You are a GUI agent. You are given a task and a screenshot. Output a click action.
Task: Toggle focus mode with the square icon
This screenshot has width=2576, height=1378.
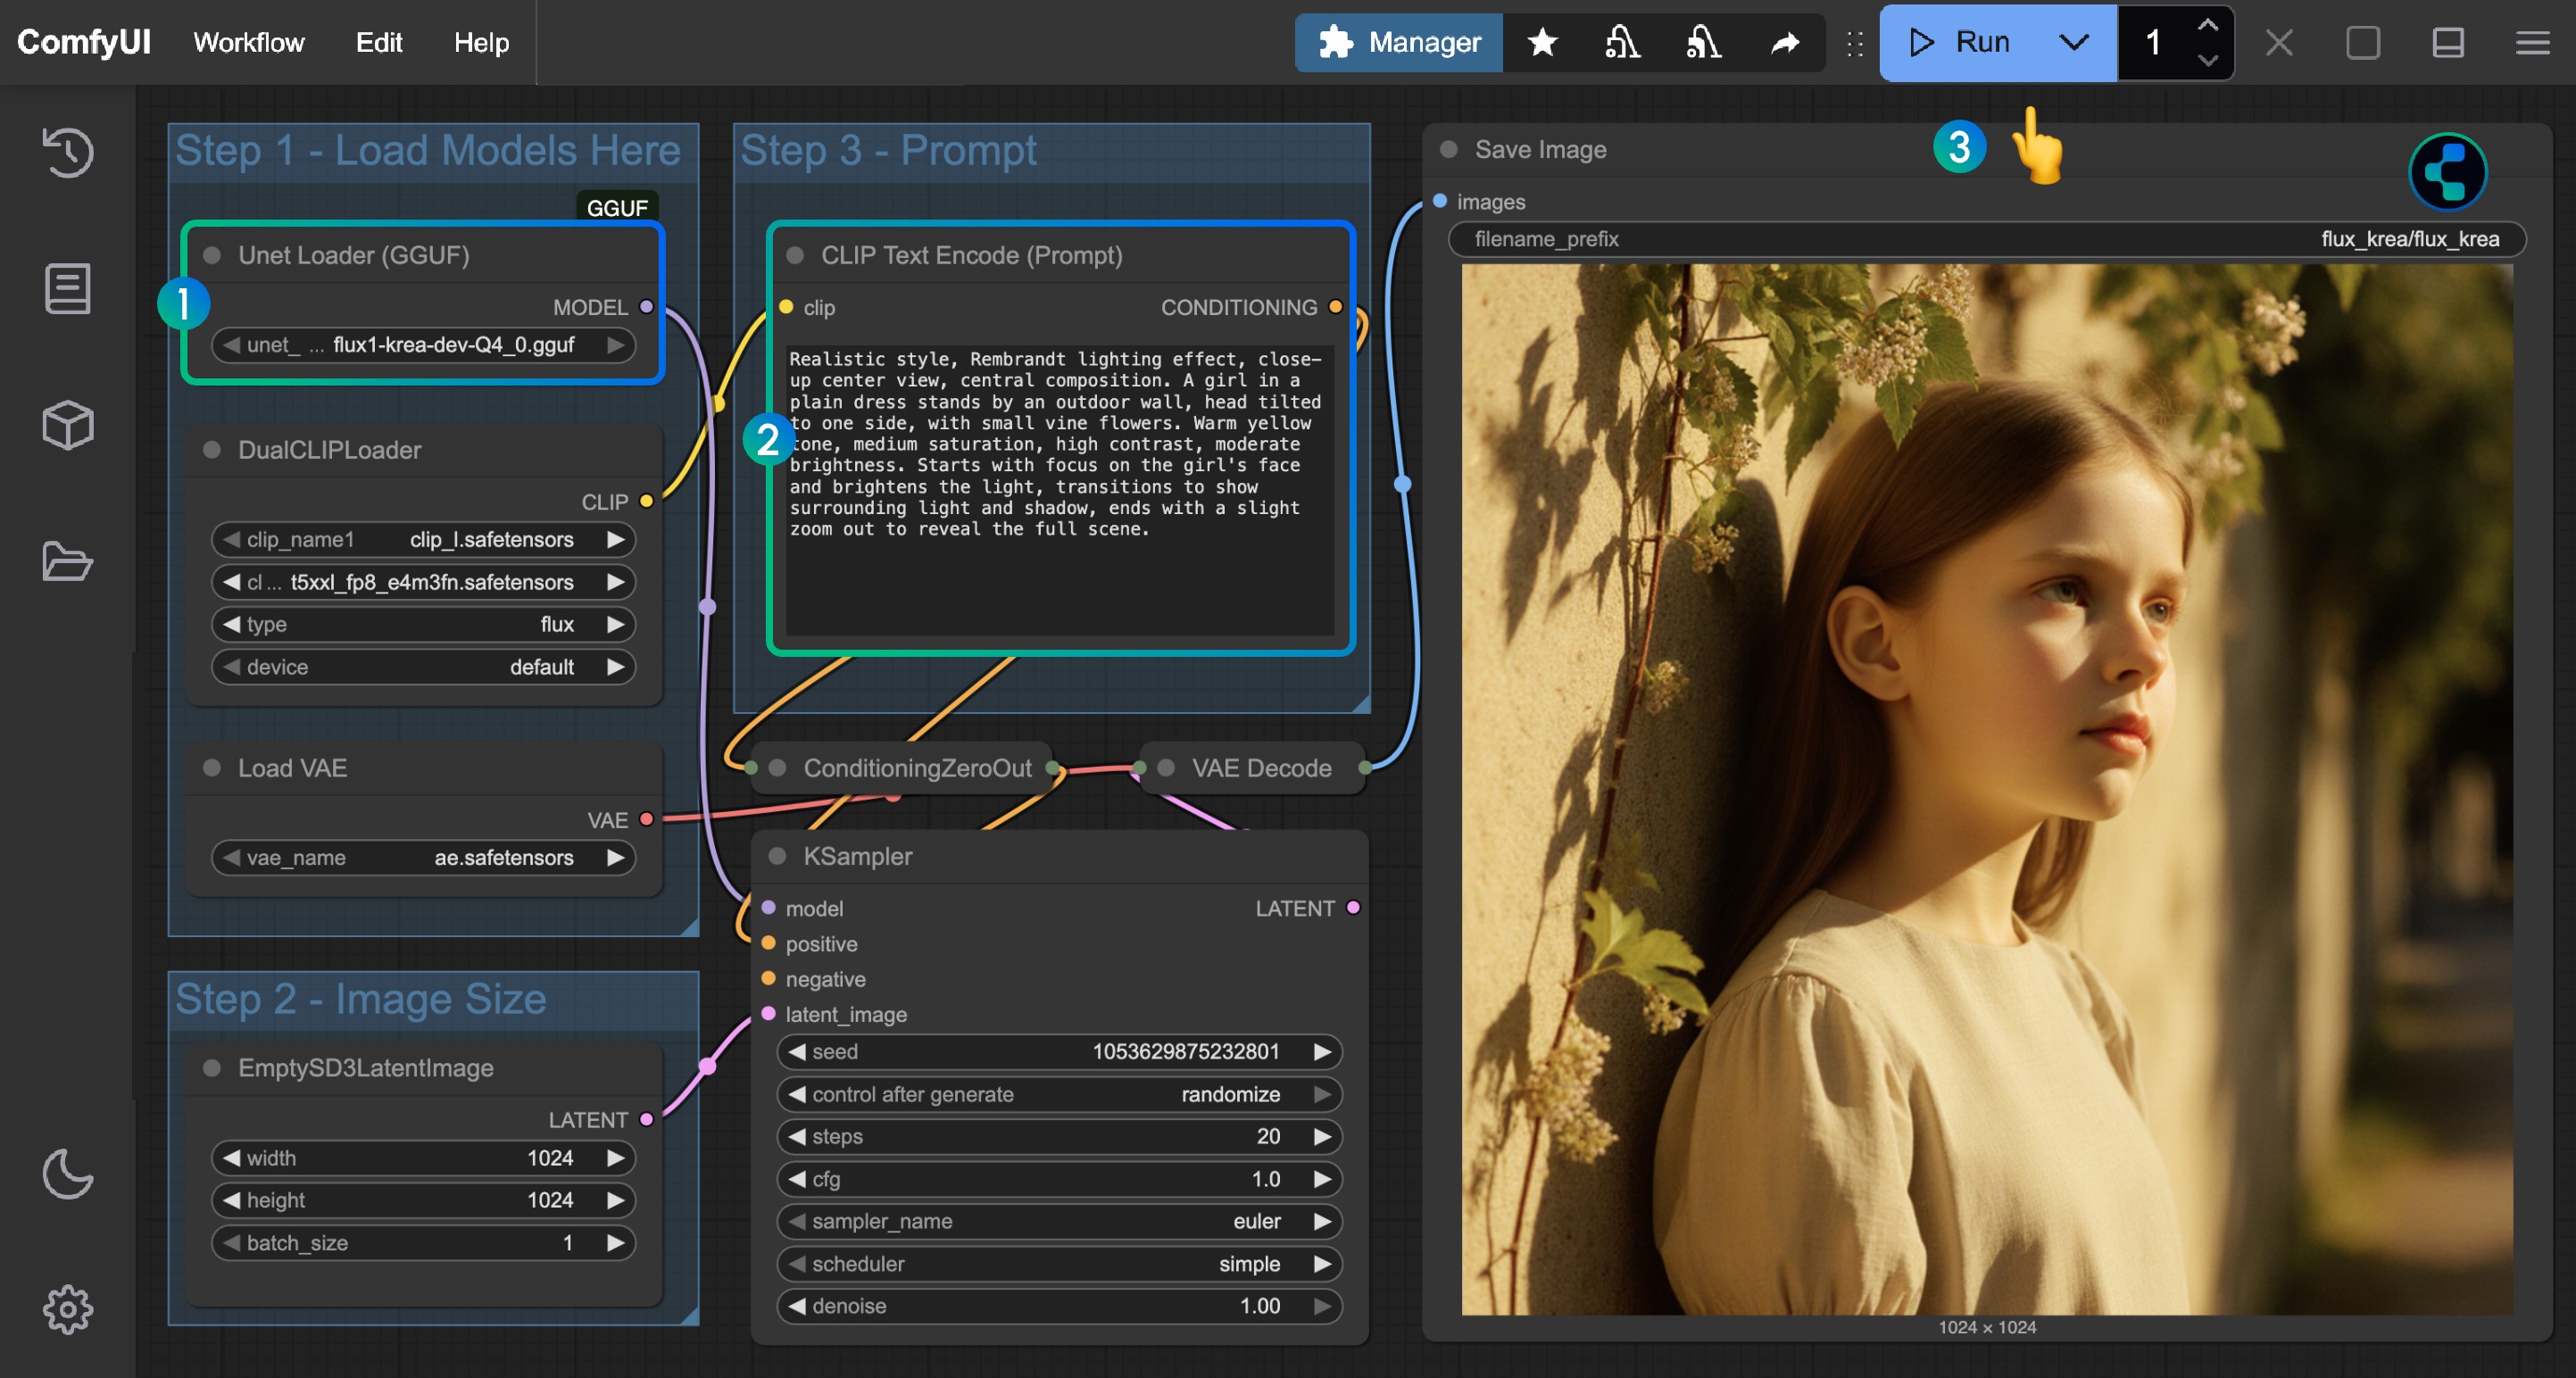tap(2363, 42)
